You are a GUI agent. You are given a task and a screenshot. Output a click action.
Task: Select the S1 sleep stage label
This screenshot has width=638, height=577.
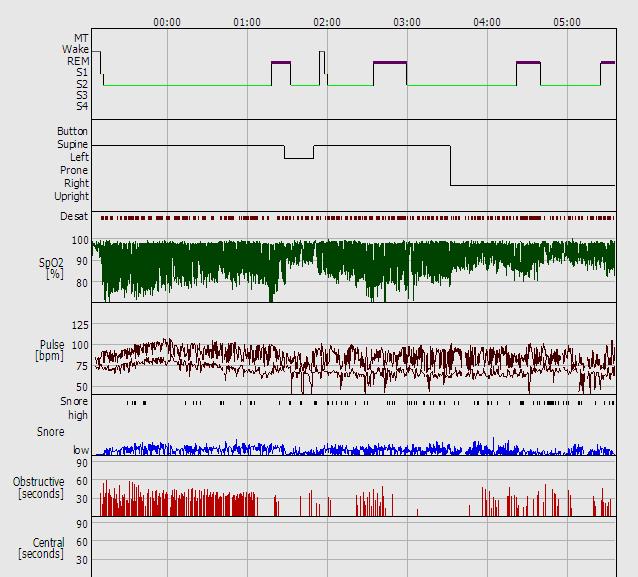[x=82, y=72]
